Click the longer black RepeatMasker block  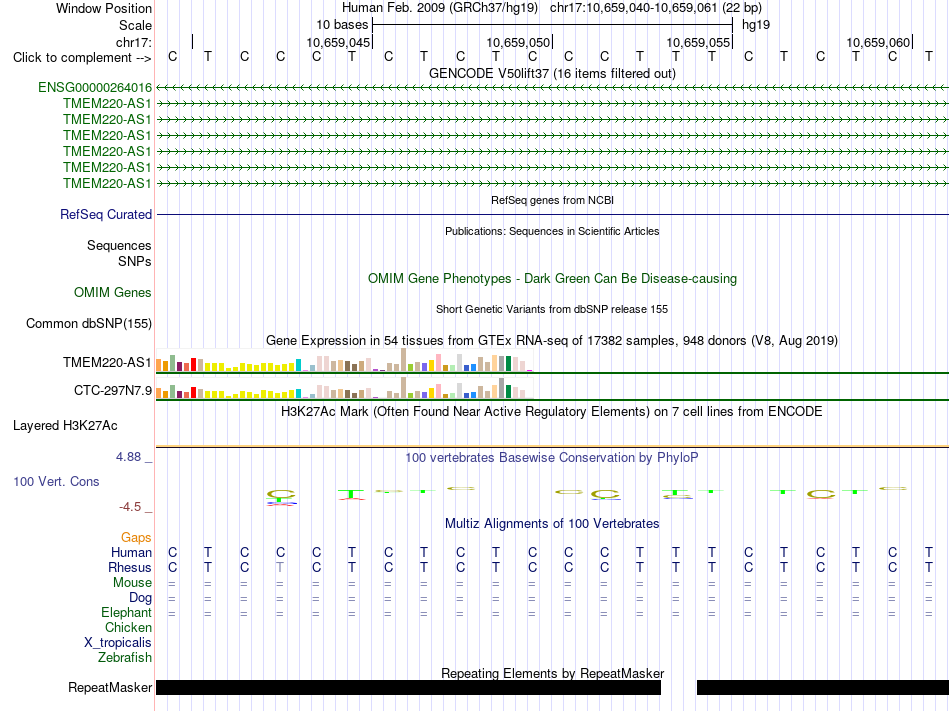click(x=408, y=687)
